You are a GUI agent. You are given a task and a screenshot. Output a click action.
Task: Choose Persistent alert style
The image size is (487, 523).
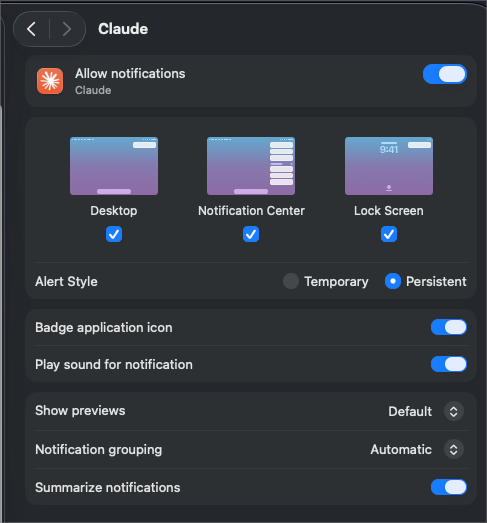click(393, 281)
